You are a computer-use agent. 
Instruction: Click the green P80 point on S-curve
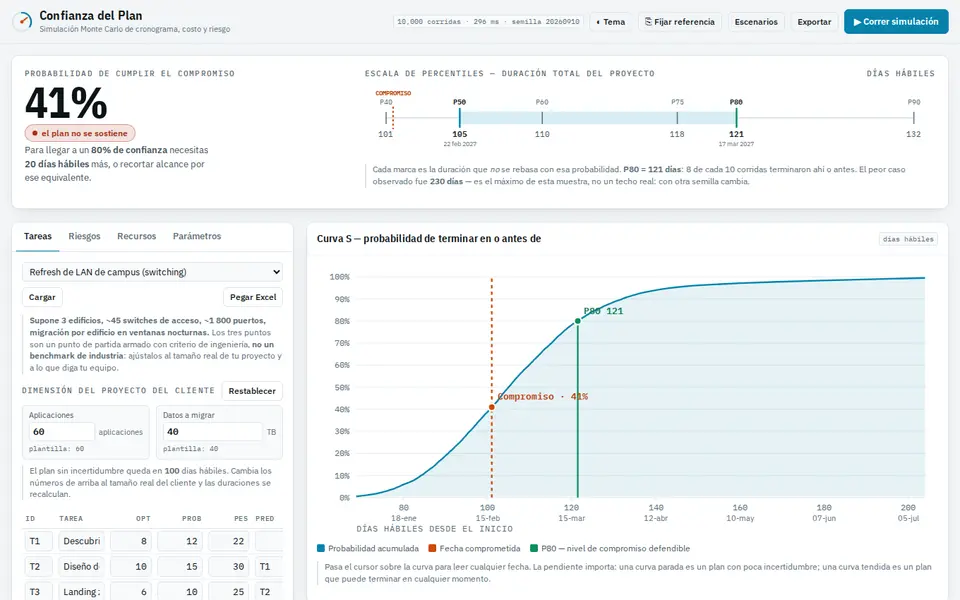pyautogui.click(x=577, y=321)
